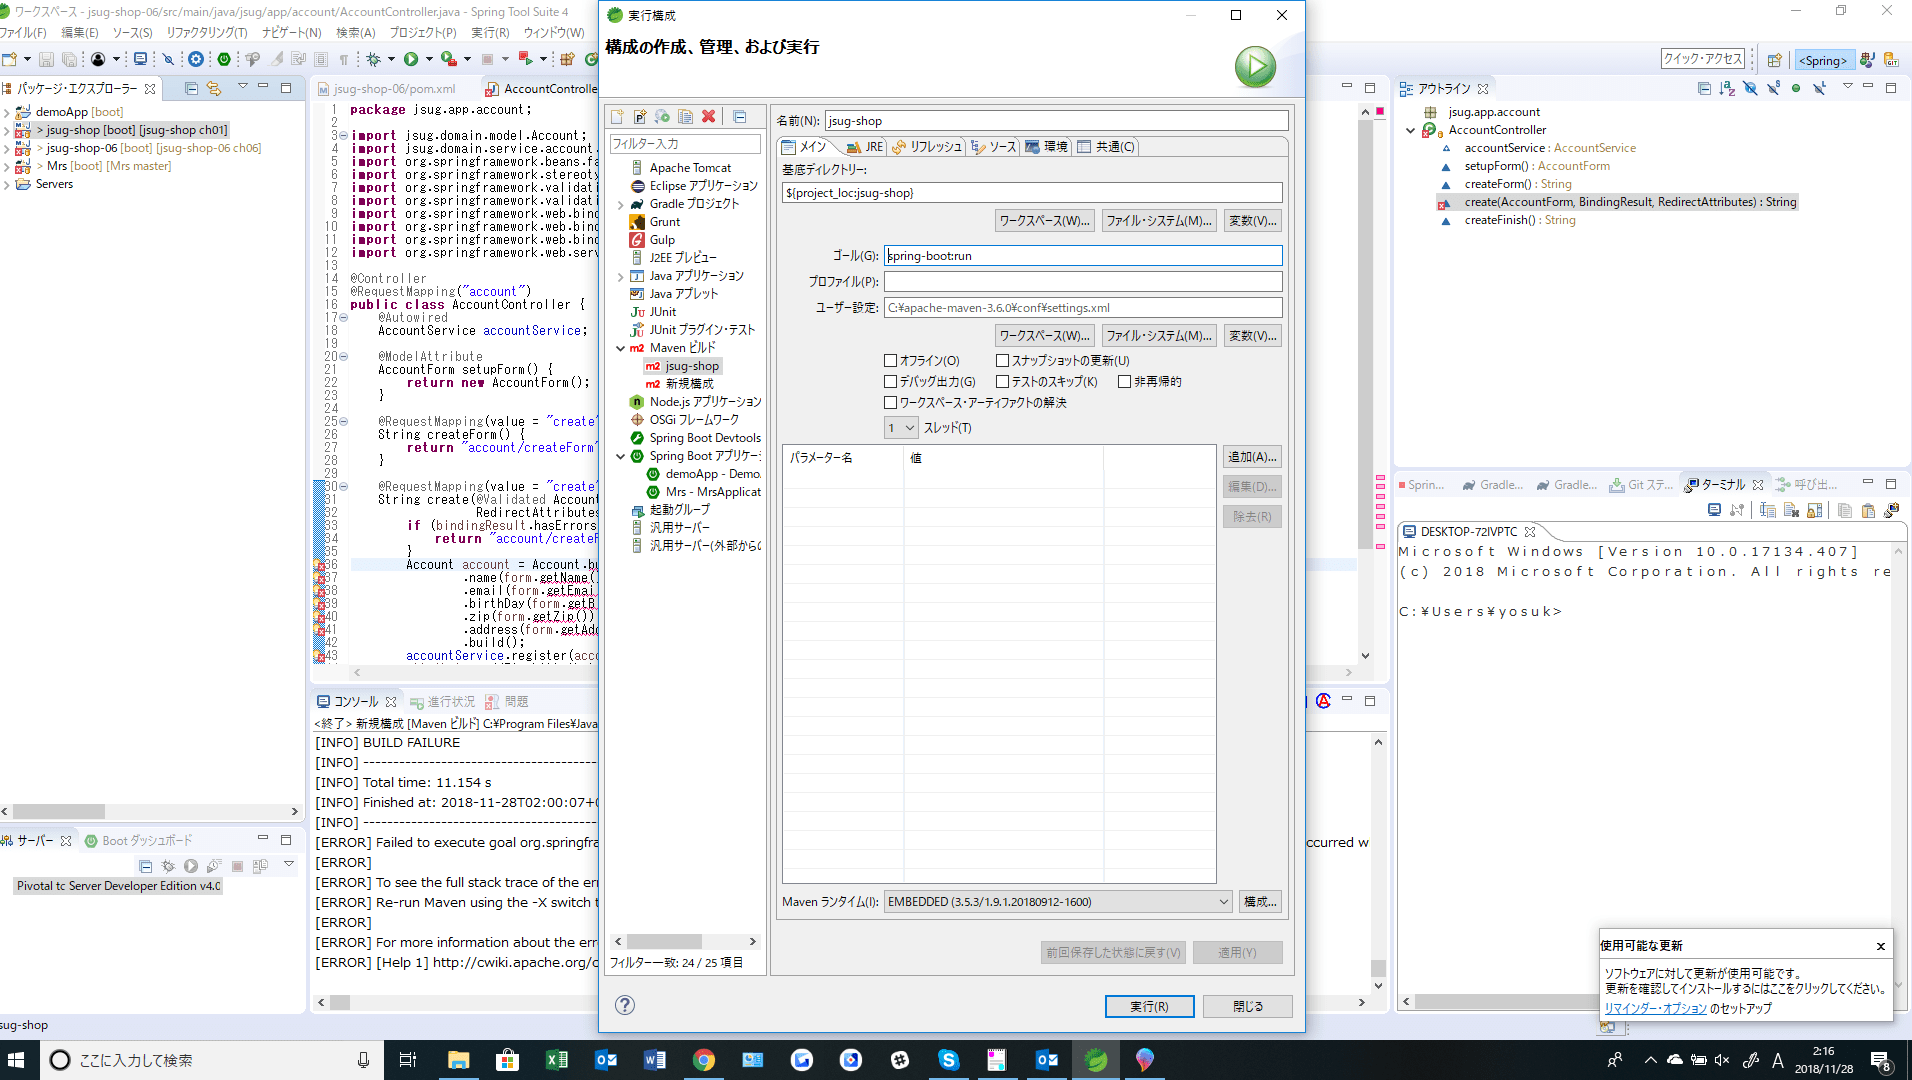The height and width of the screenshot is (1080, 1912).
Task: Open the Maven ランタイム dropdown
Action: click(1058, 902)
